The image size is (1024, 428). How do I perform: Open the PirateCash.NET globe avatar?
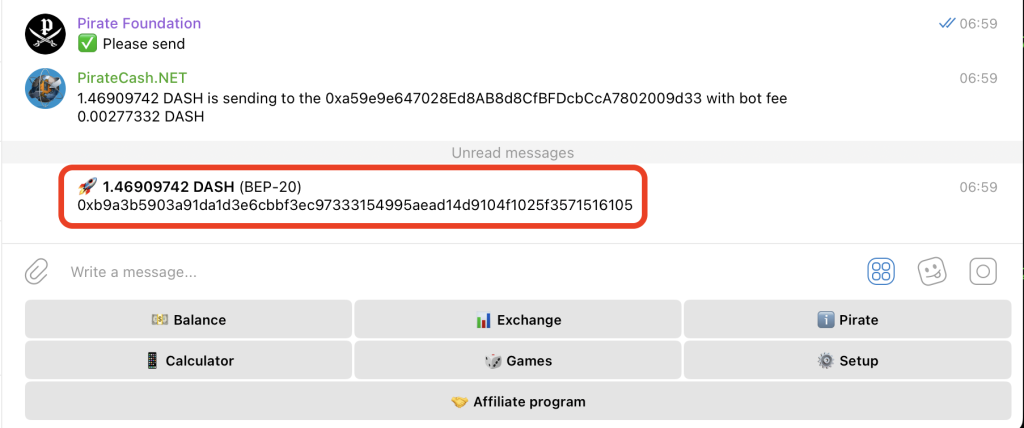pos(45,88)
